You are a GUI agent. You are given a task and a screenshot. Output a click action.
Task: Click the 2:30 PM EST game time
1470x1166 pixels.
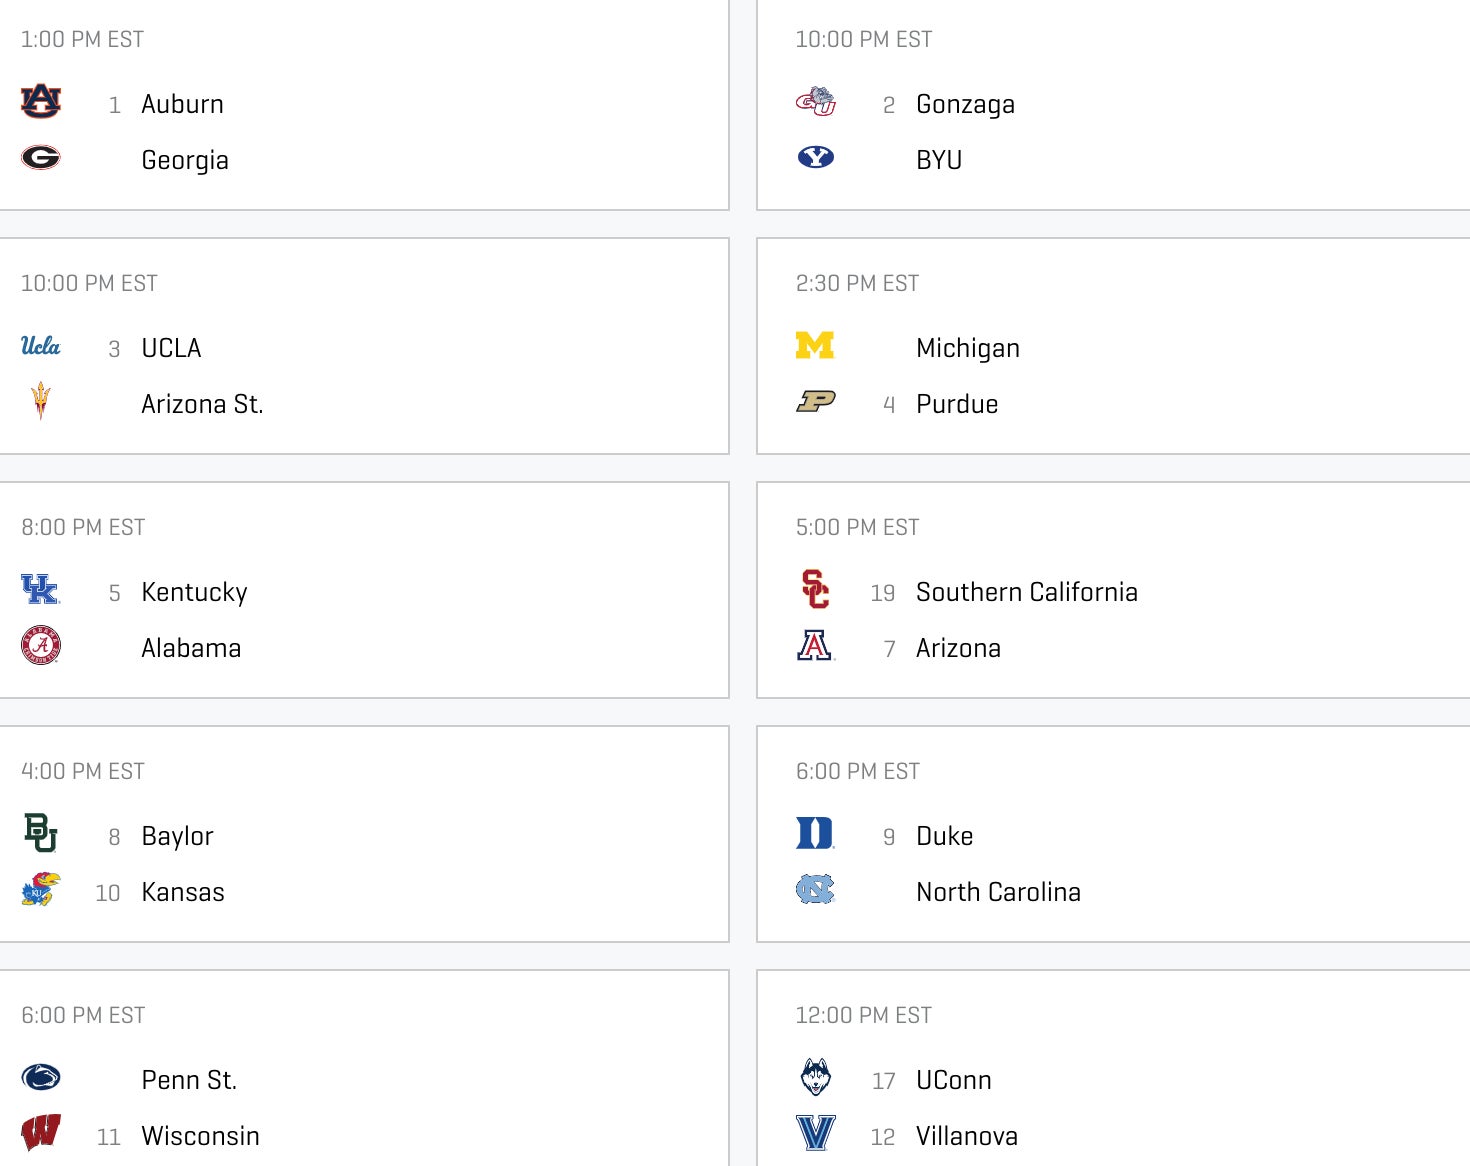coord(857,283)
